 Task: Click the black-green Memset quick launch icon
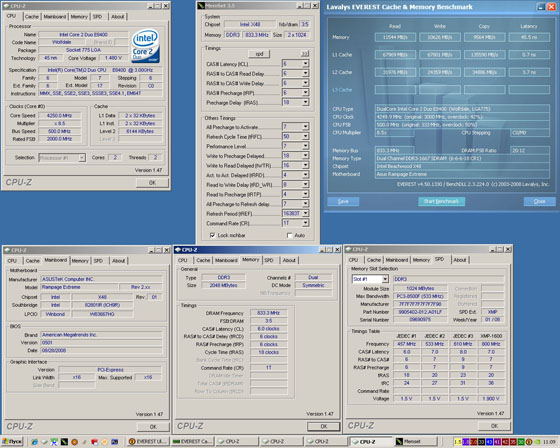[x=64, y=442]
